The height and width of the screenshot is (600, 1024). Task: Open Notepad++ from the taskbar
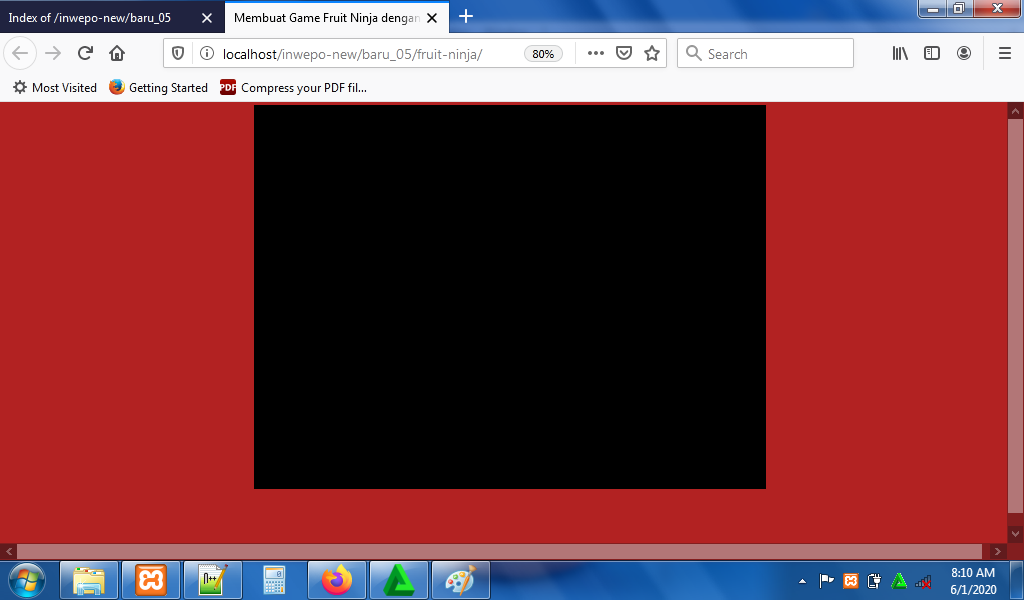pos(213,580)
